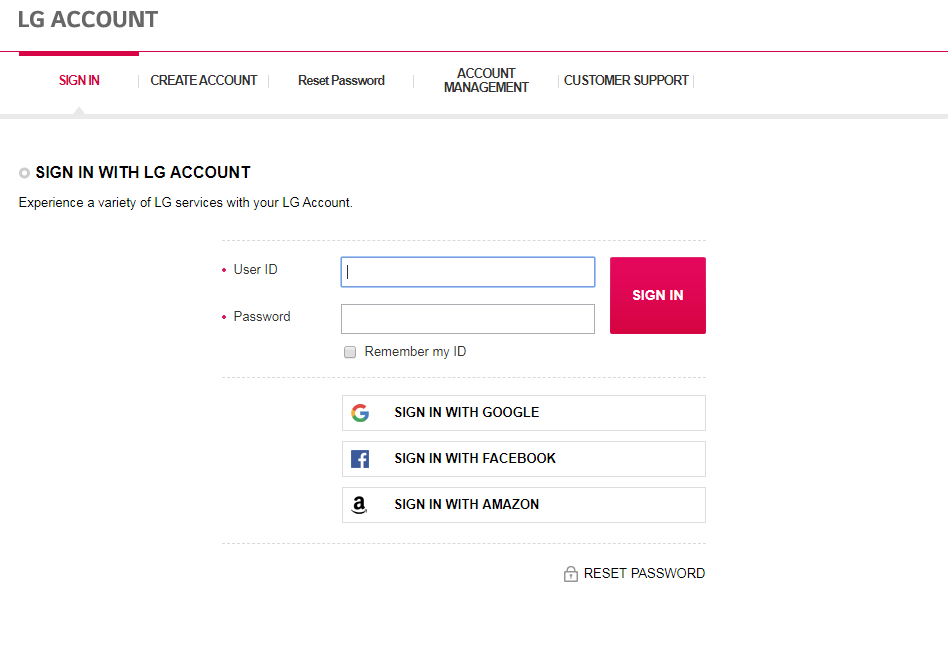Image resolution: width=948 pixels, height=661 pixels.
Task: Go to the Reset Password tab
Action: click(341, 80)
